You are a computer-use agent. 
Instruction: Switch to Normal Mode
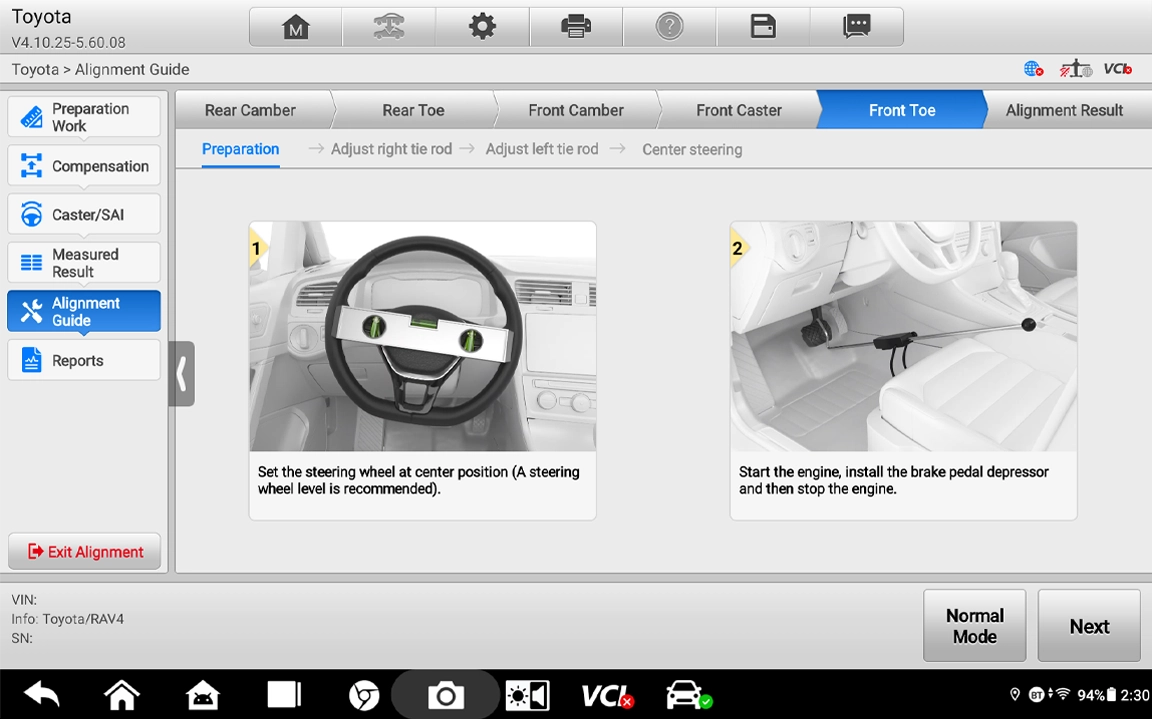pyautogui.click(x=974, y=626)
